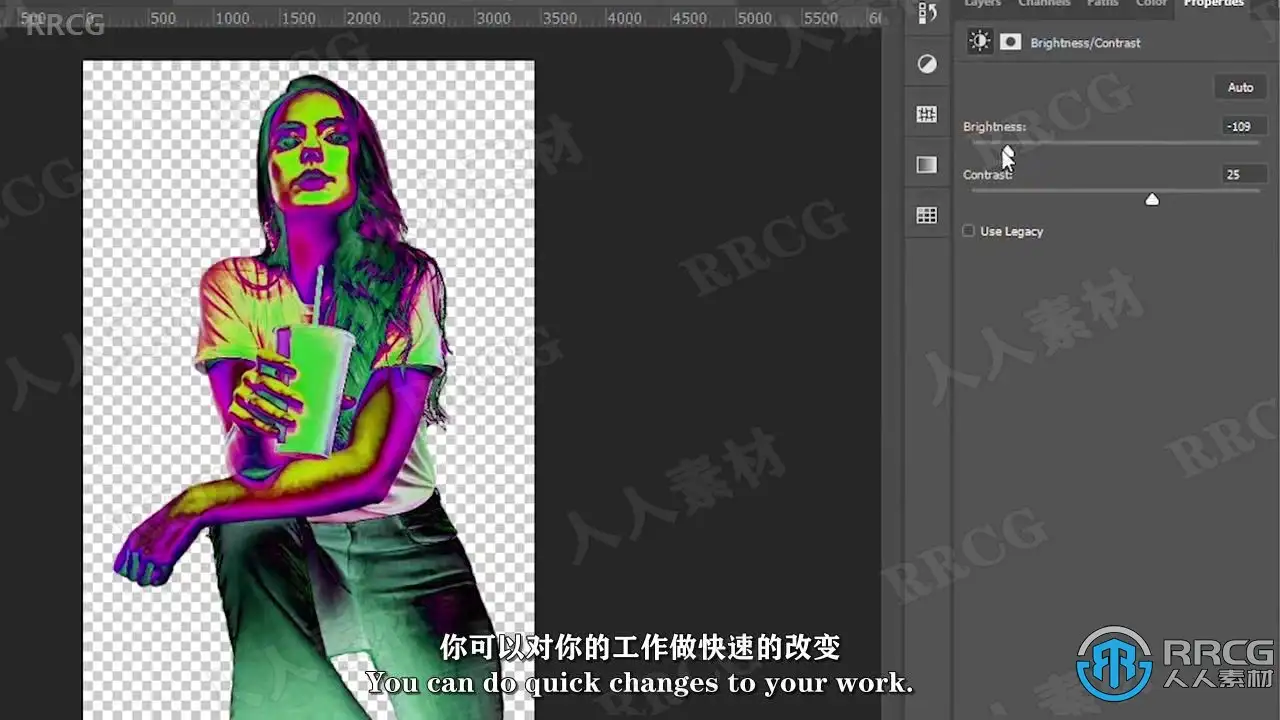Click the Contrast slider handle
The image size is (1280, 720).
coord(1152,199)
